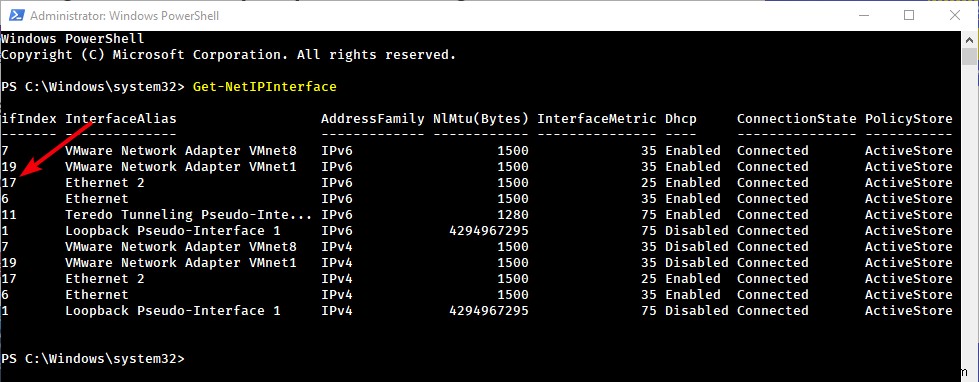Click the InterfaceMetric column header

(597, 119)
